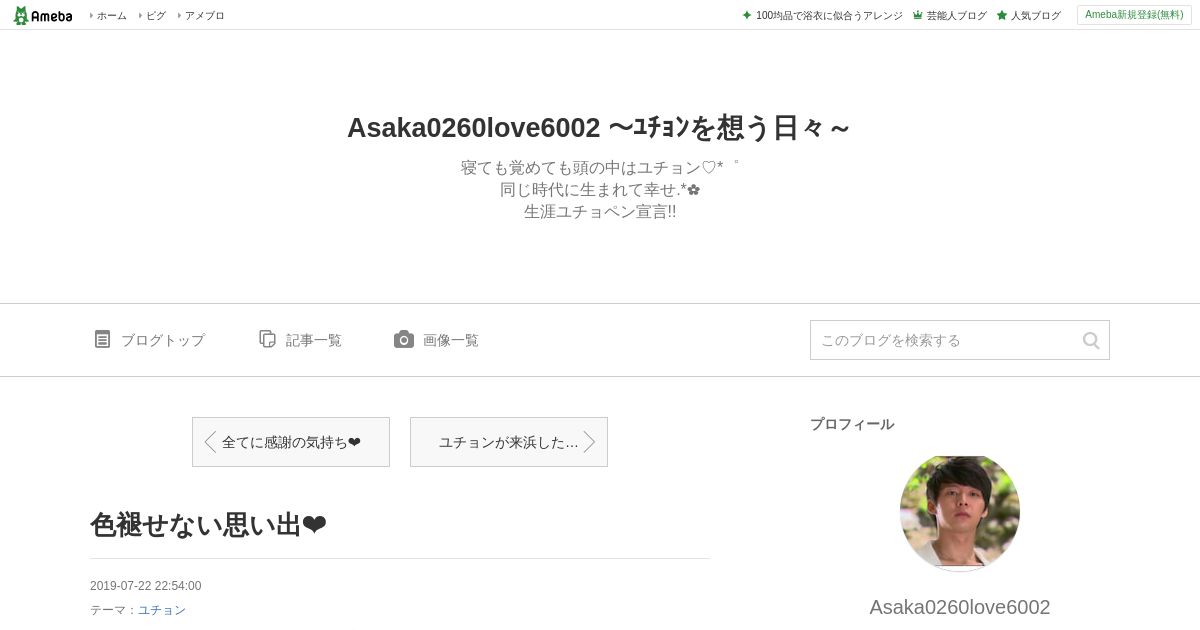Click the search magnifier icon
The width and height of the screenshot is (1200, 630).
tap(1091, 340)
